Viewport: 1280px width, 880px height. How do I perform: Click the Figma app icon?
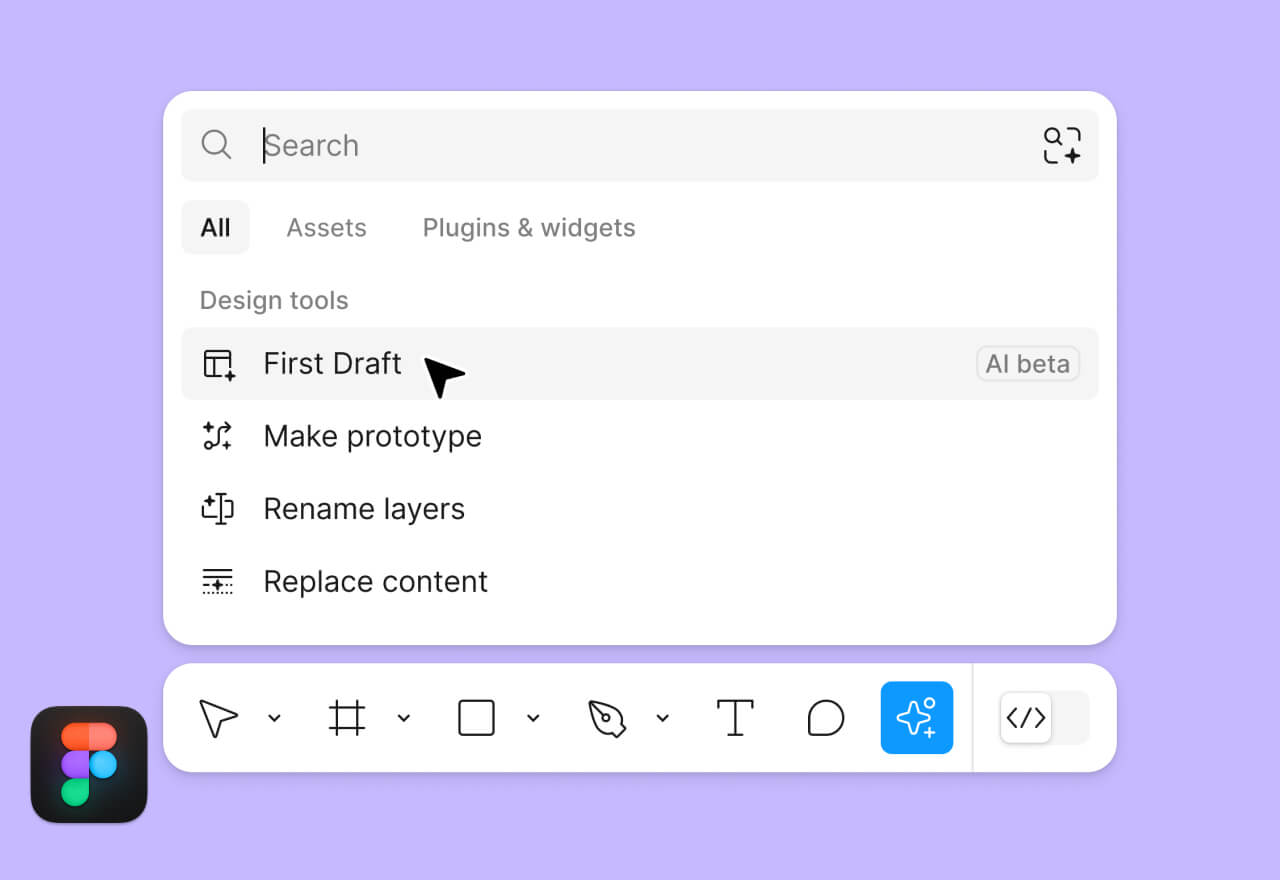tap(89, 764)
